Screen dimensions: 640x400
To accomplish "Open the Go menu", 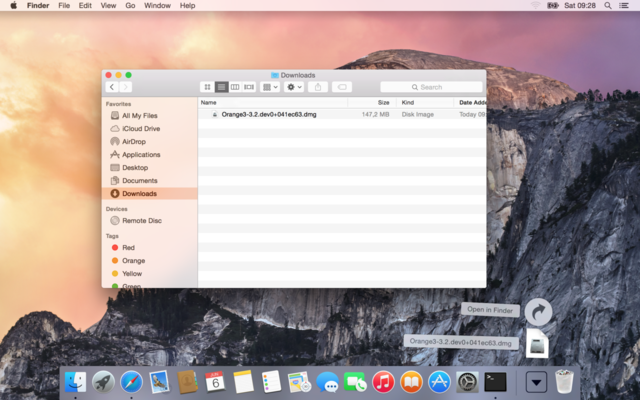I will [130, 5].
